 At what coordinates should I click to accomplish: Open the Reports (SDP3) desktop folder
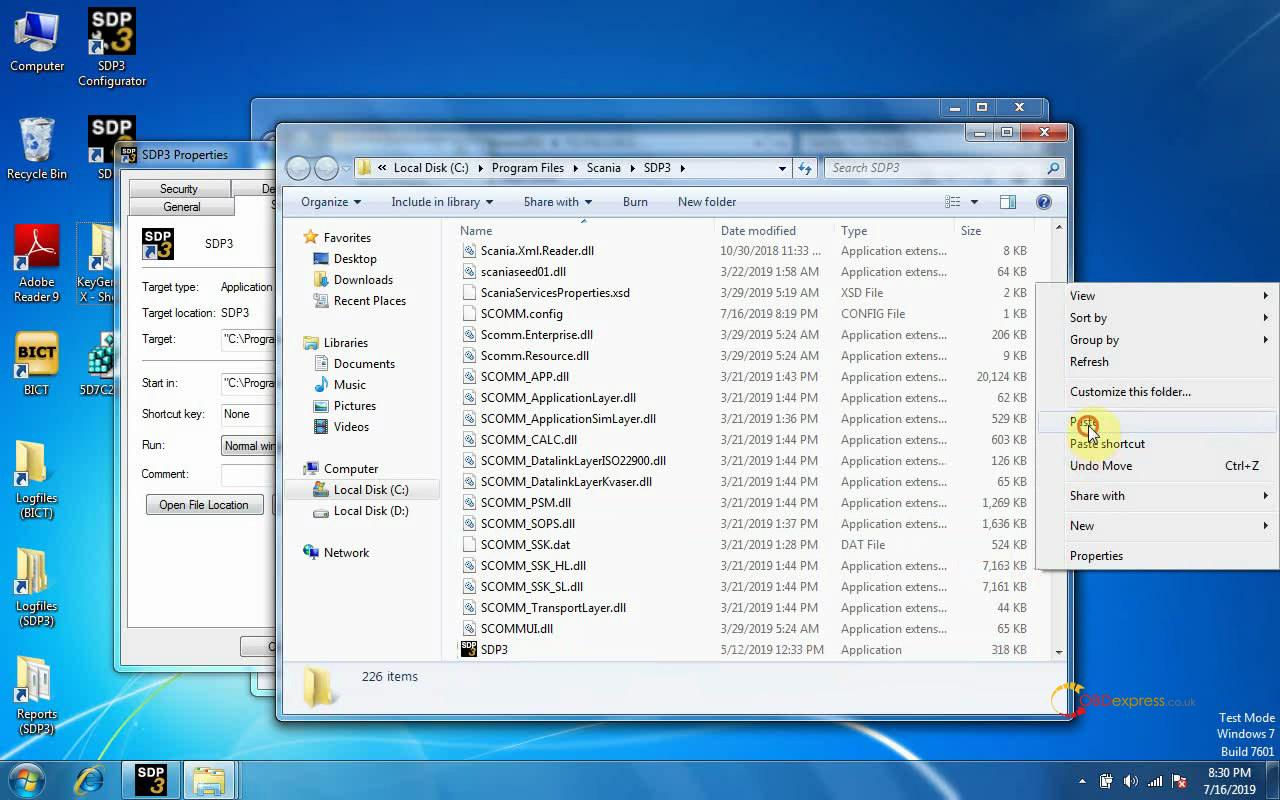click(37, 695)
